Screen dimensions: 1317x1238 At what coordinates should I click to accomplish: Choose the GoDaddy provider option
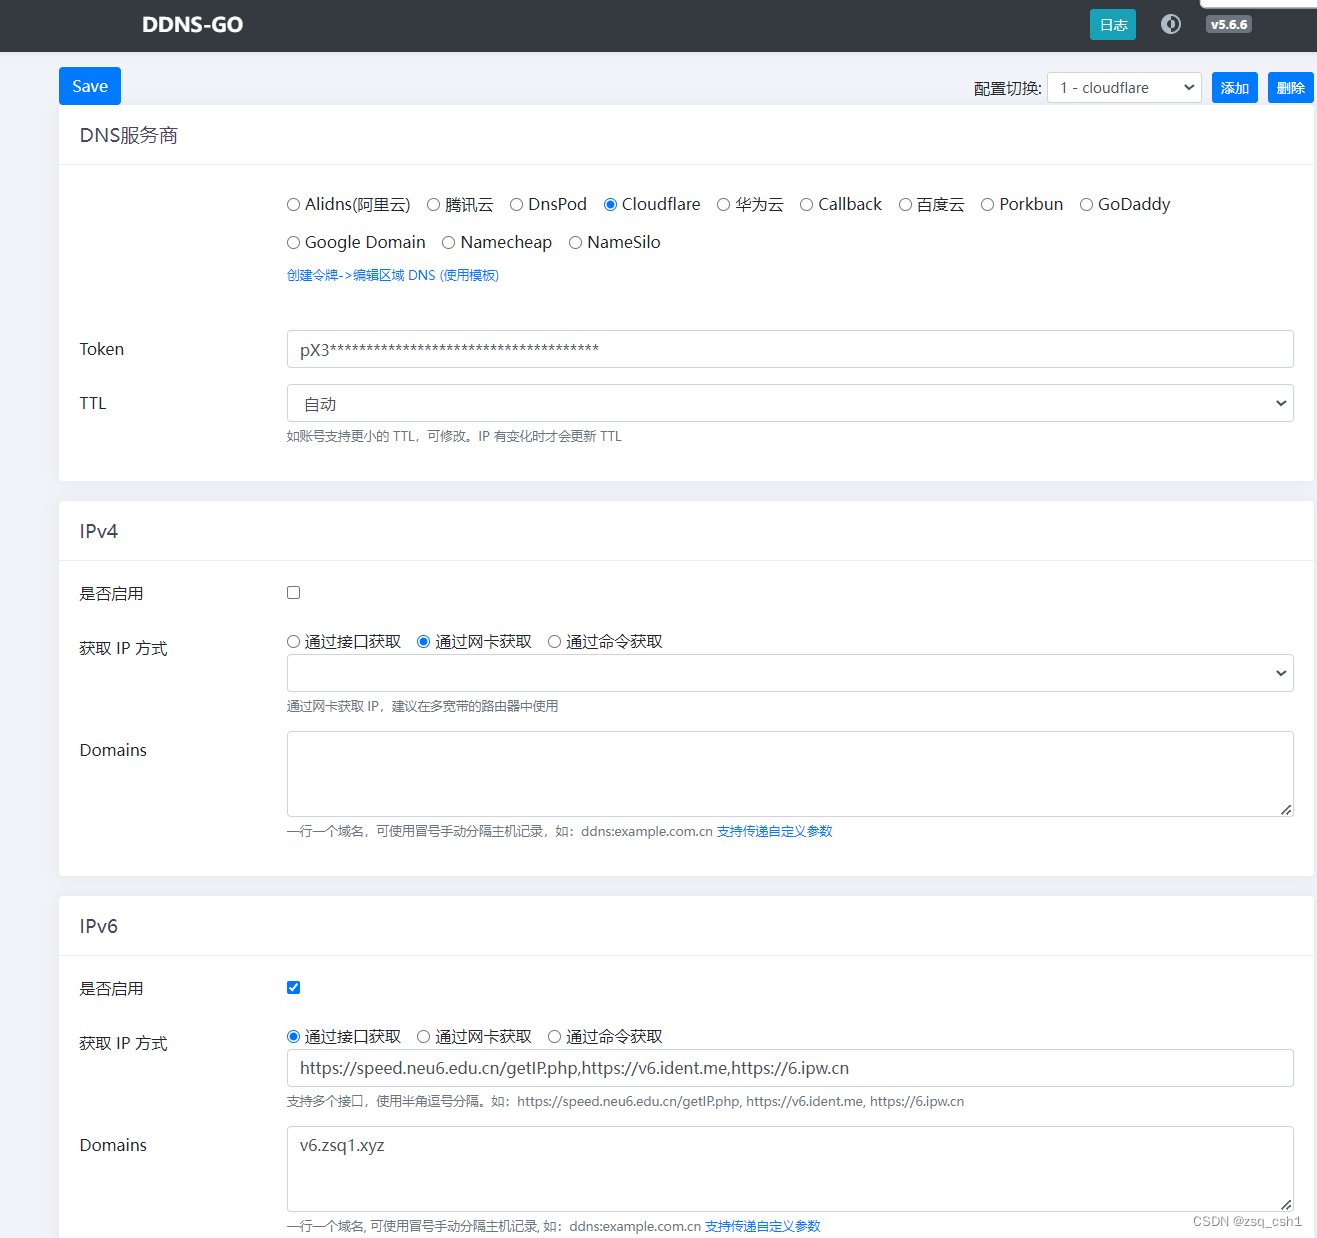(x=1086, y=204)
